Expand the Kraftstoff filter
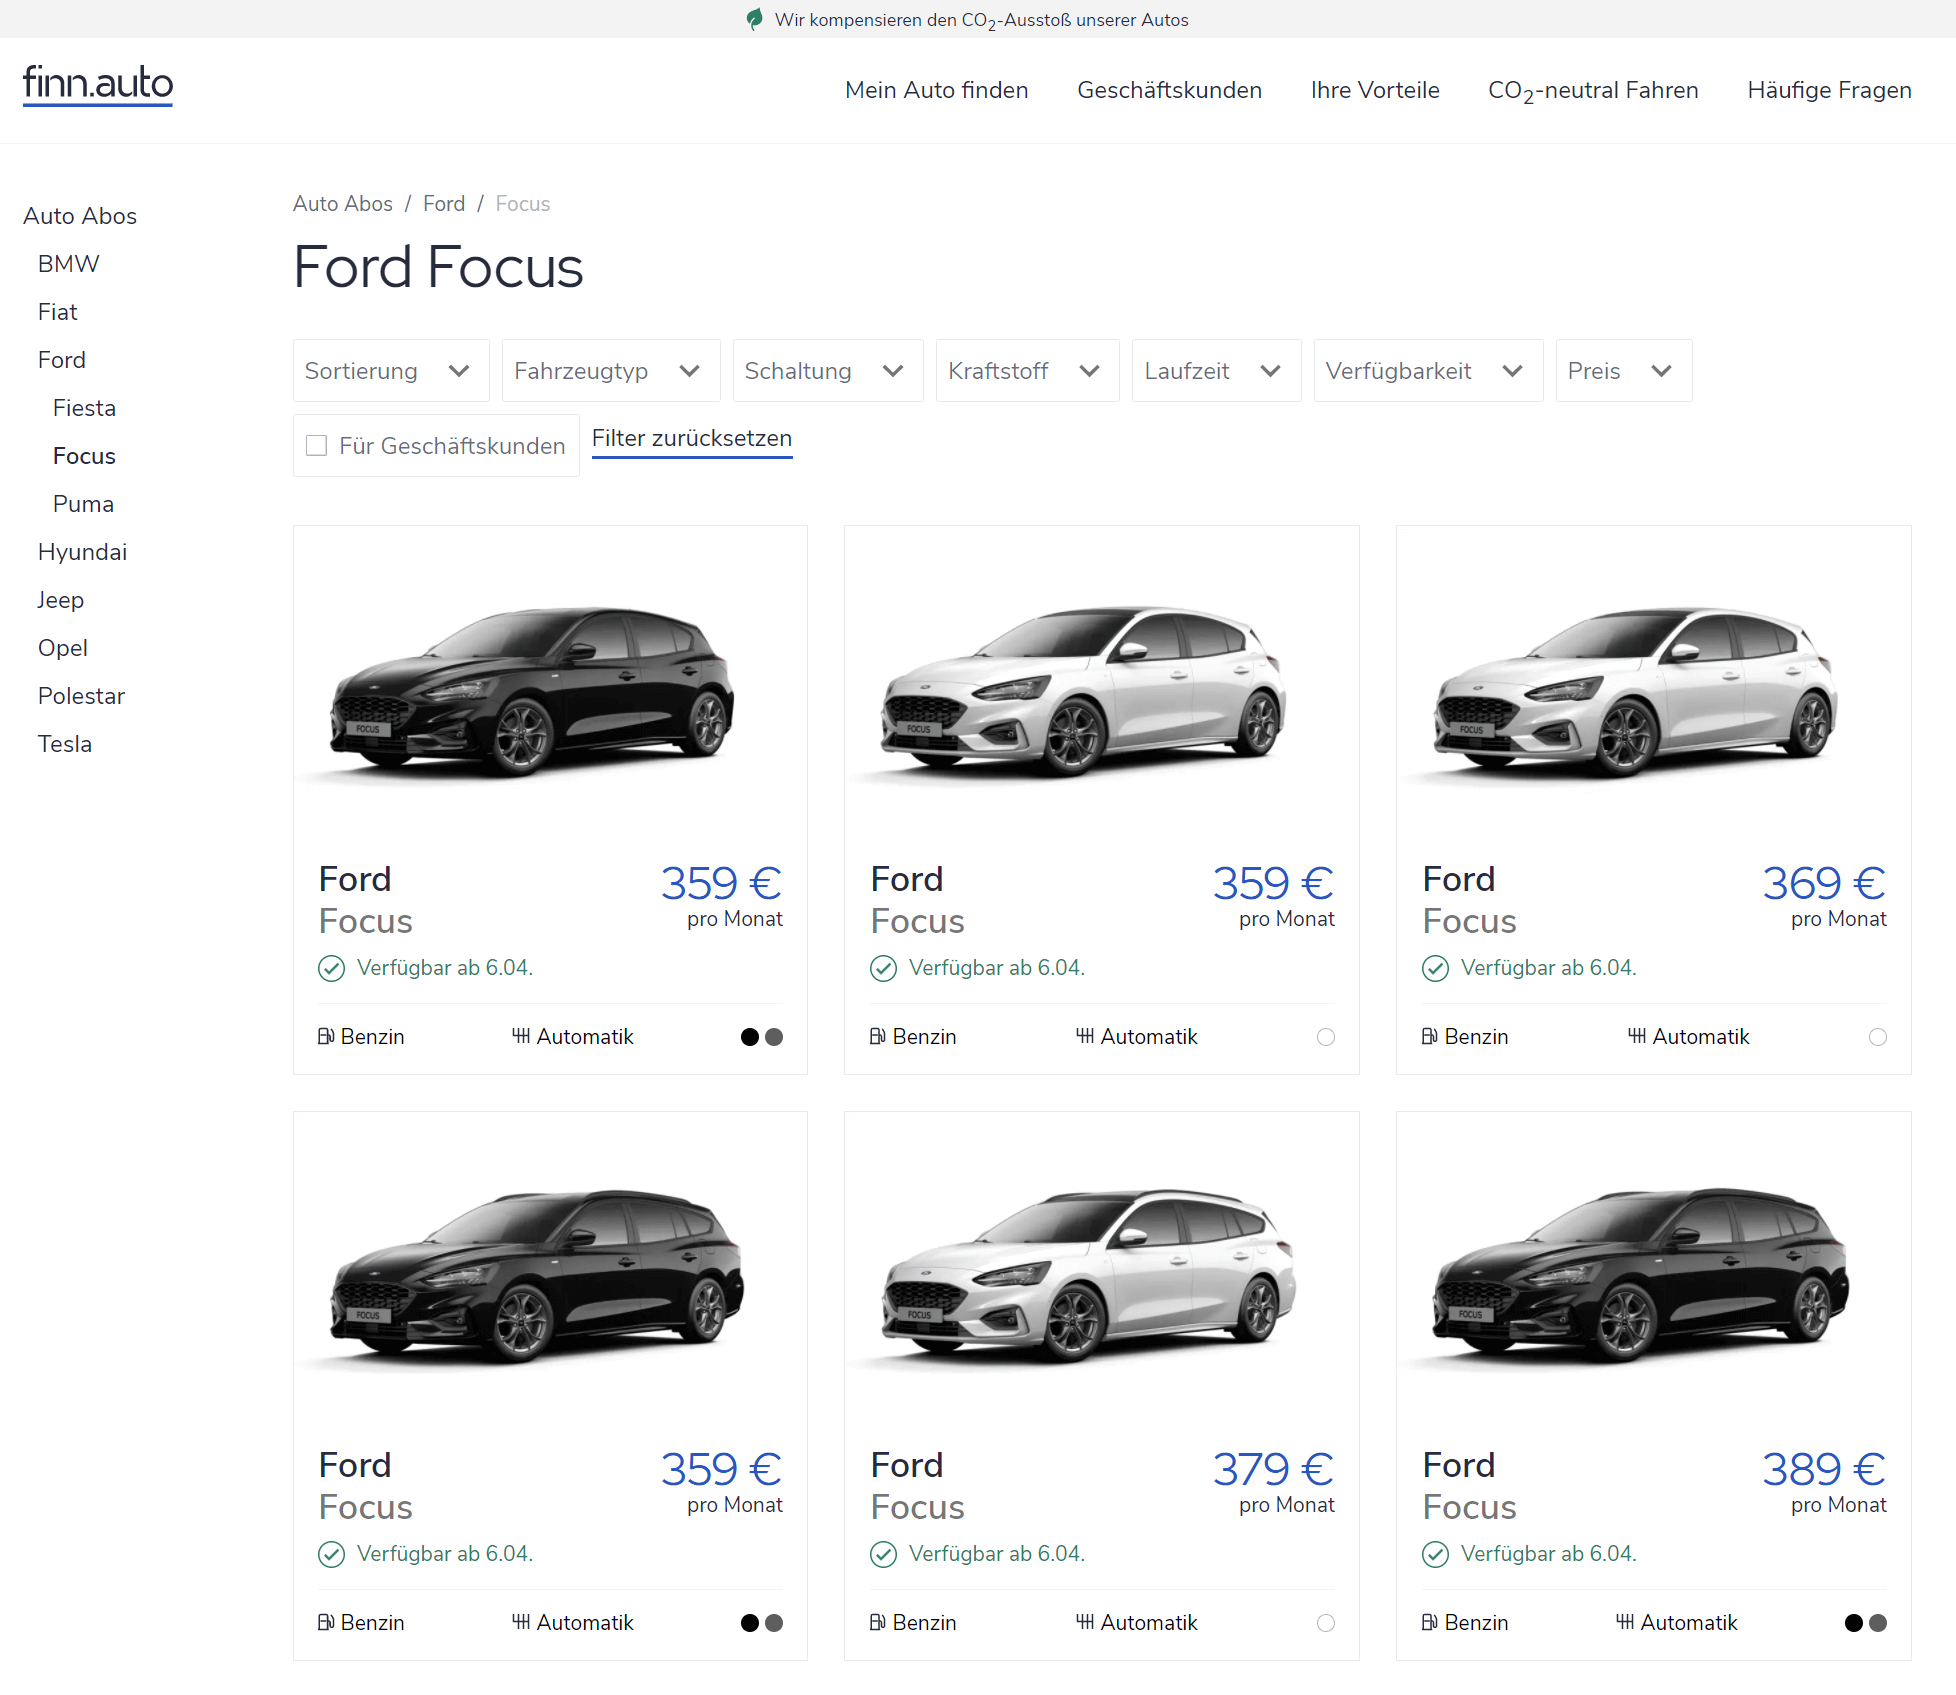This screenshot has height=1695, width=1956. click(1028, 371)
